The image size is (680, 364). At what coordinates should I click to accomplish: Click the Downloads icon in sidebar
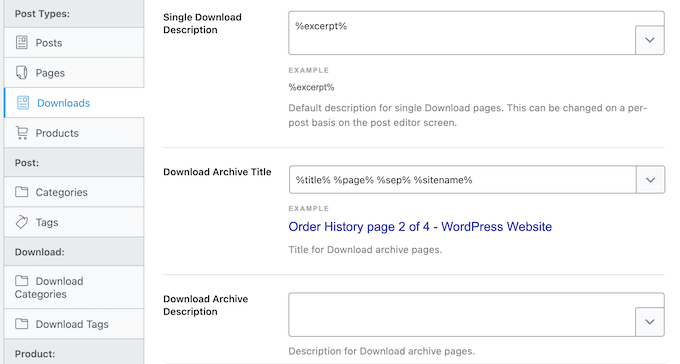pyautogui.click(x=23, y=103)
